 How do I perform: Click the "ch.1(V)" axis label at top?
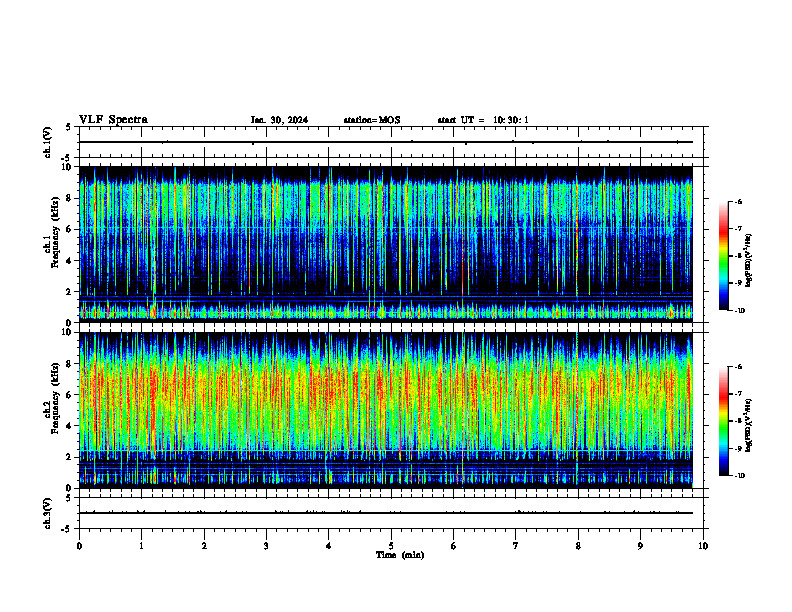(47, 142)
